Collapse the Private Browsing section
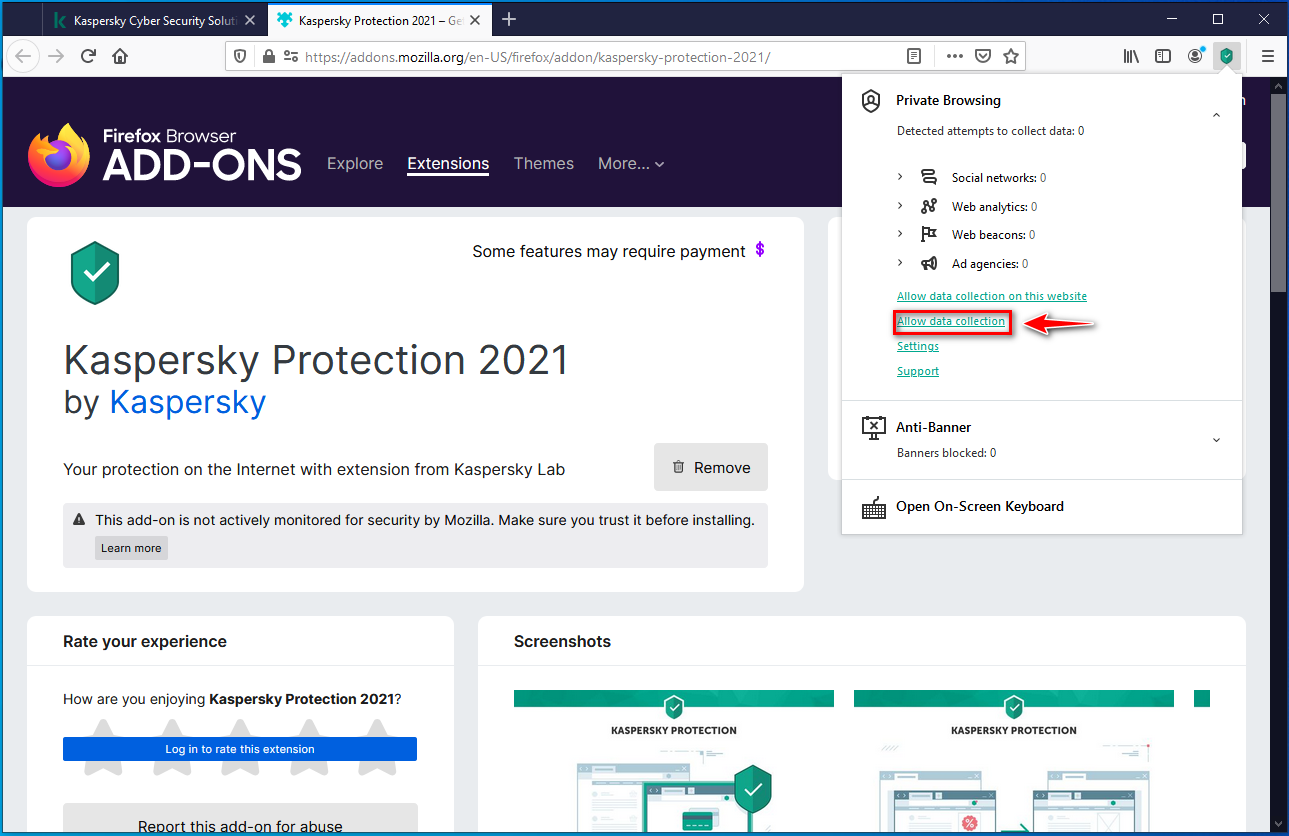This screenshot has height=836, width=1289. [x=1216, y=116]
